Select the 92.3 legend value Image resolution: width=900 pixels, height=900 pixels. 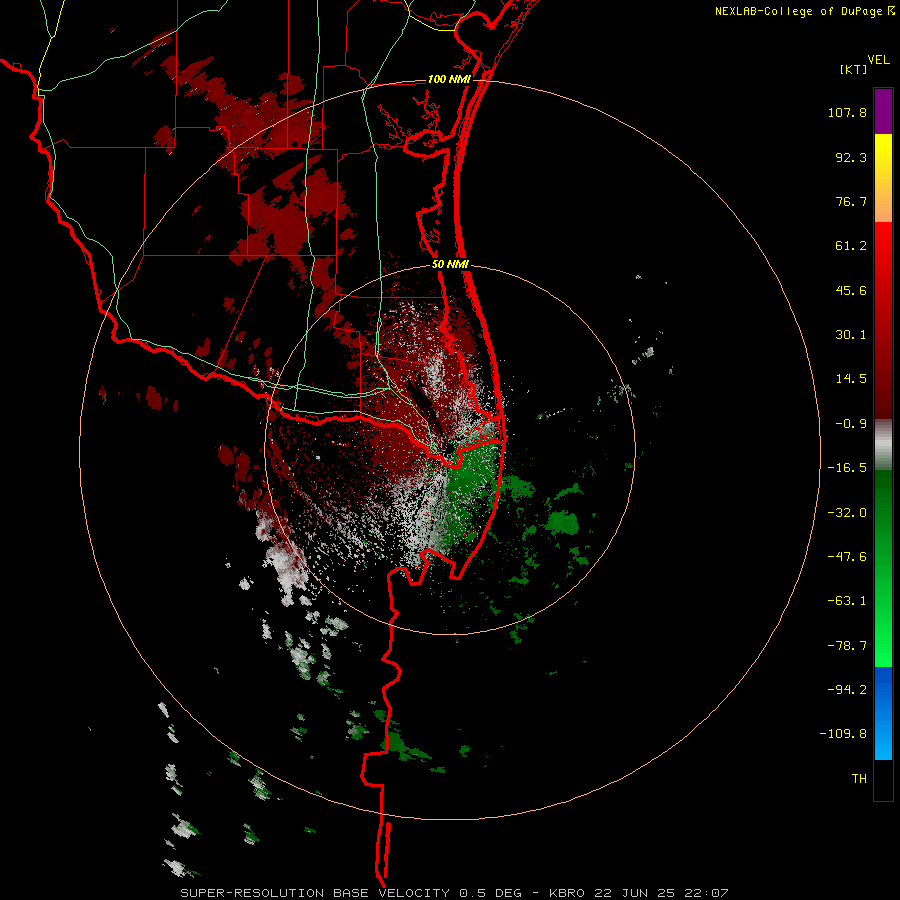[x=851, y=157]
